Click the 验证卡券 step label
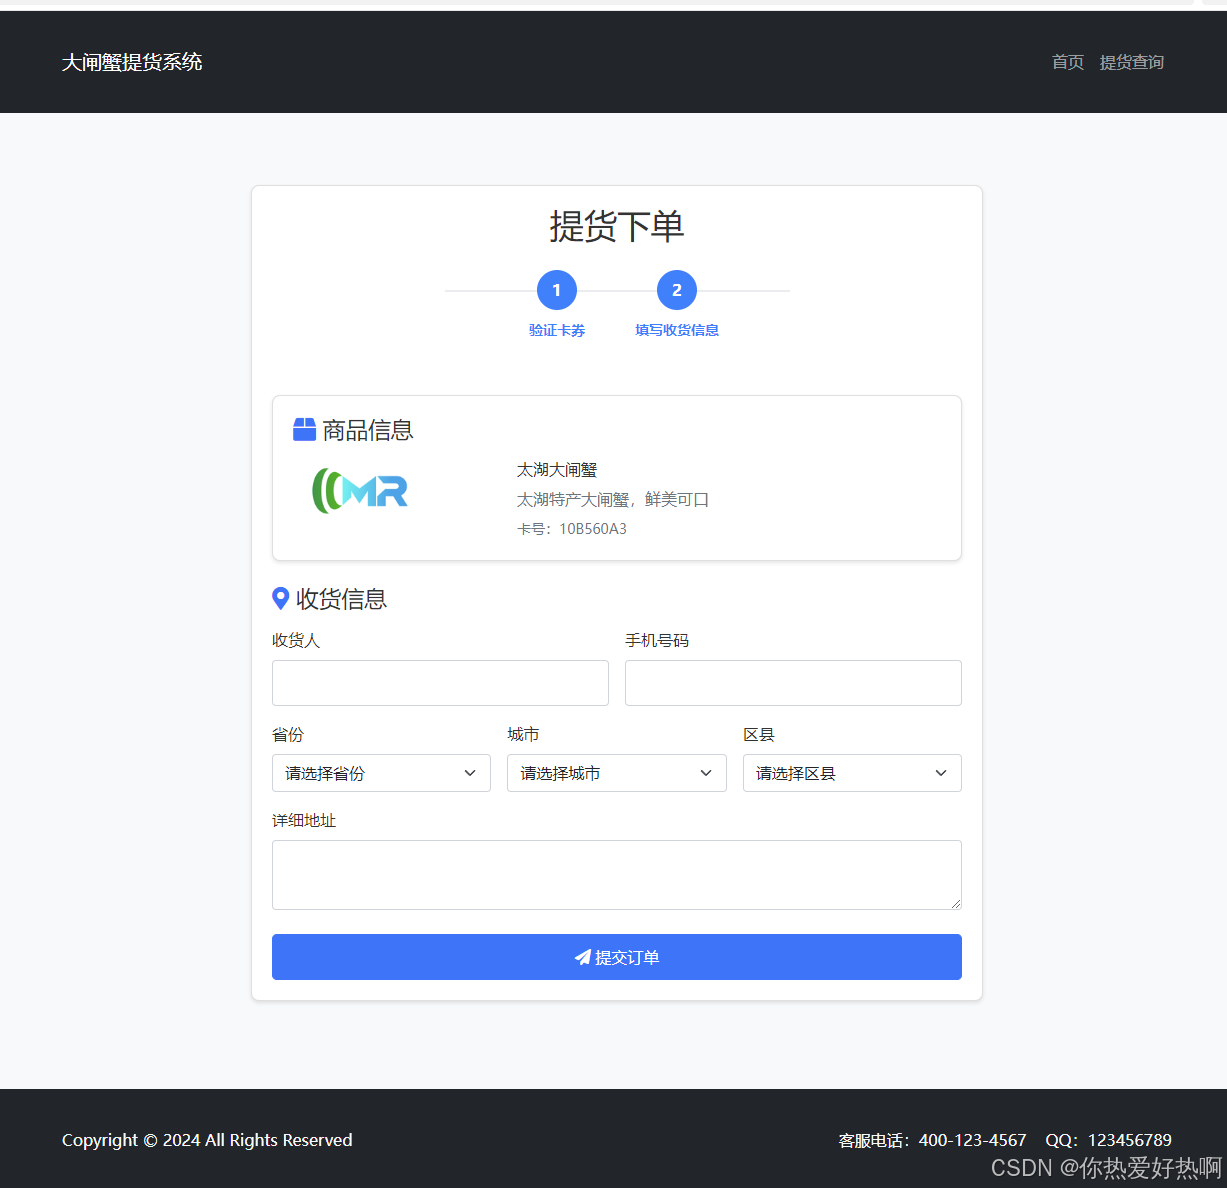Screen dimensions: 1227x1188 (x=557, y=330)
